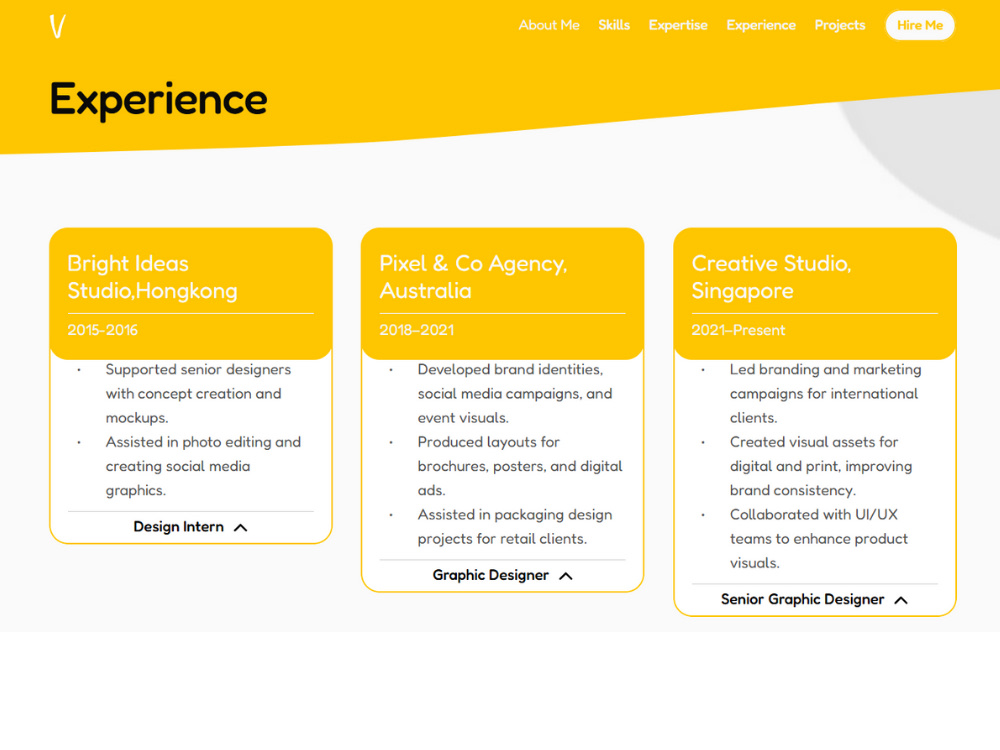Collapse the Design Intern chevron
Screen dimensions: 1000x750
240,527
